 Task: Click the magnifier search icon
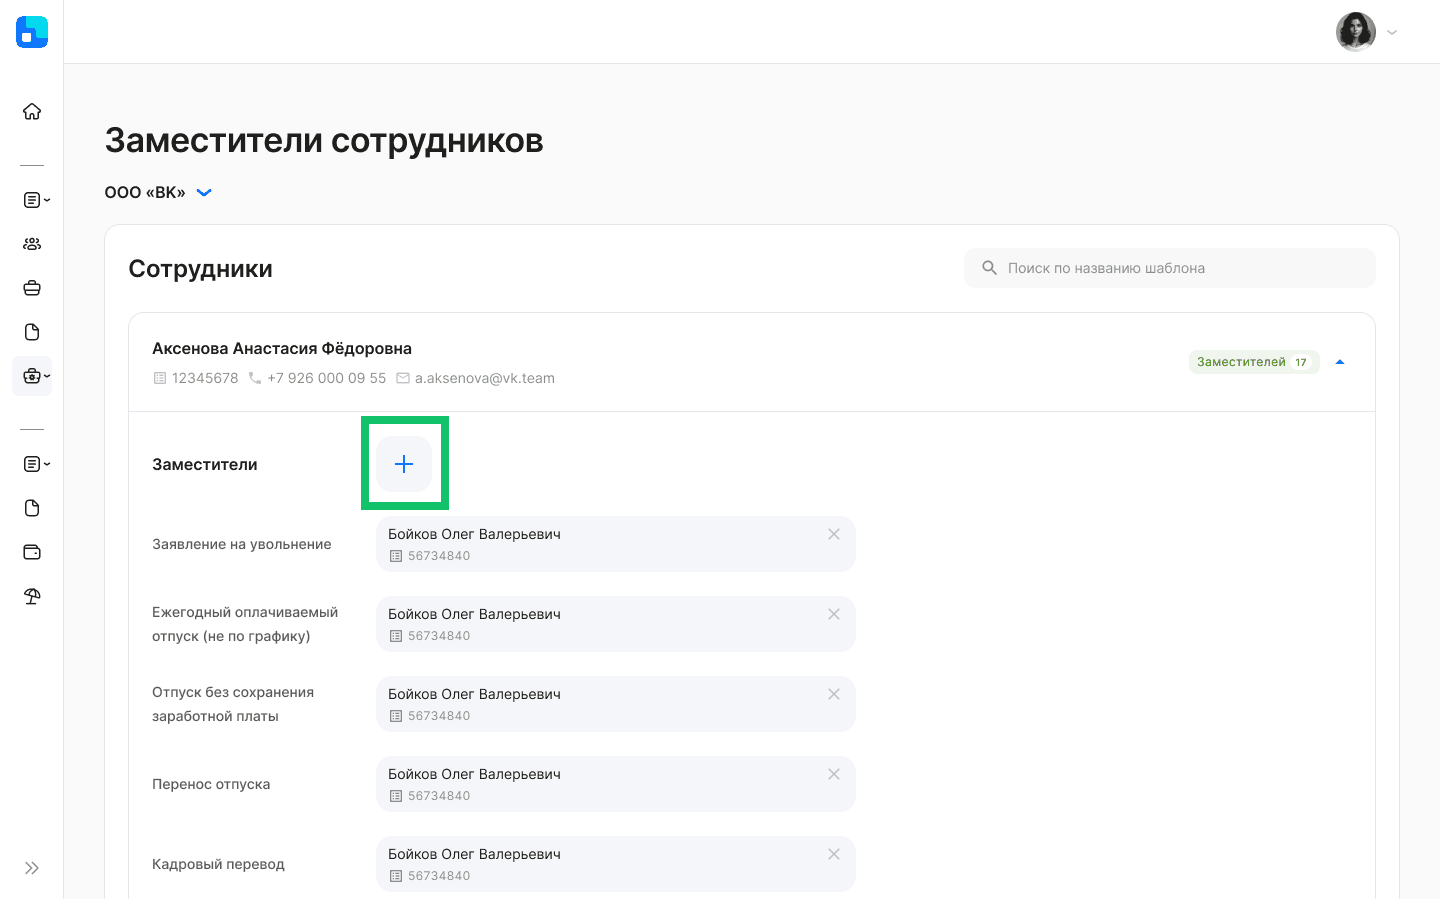[989, 268]
